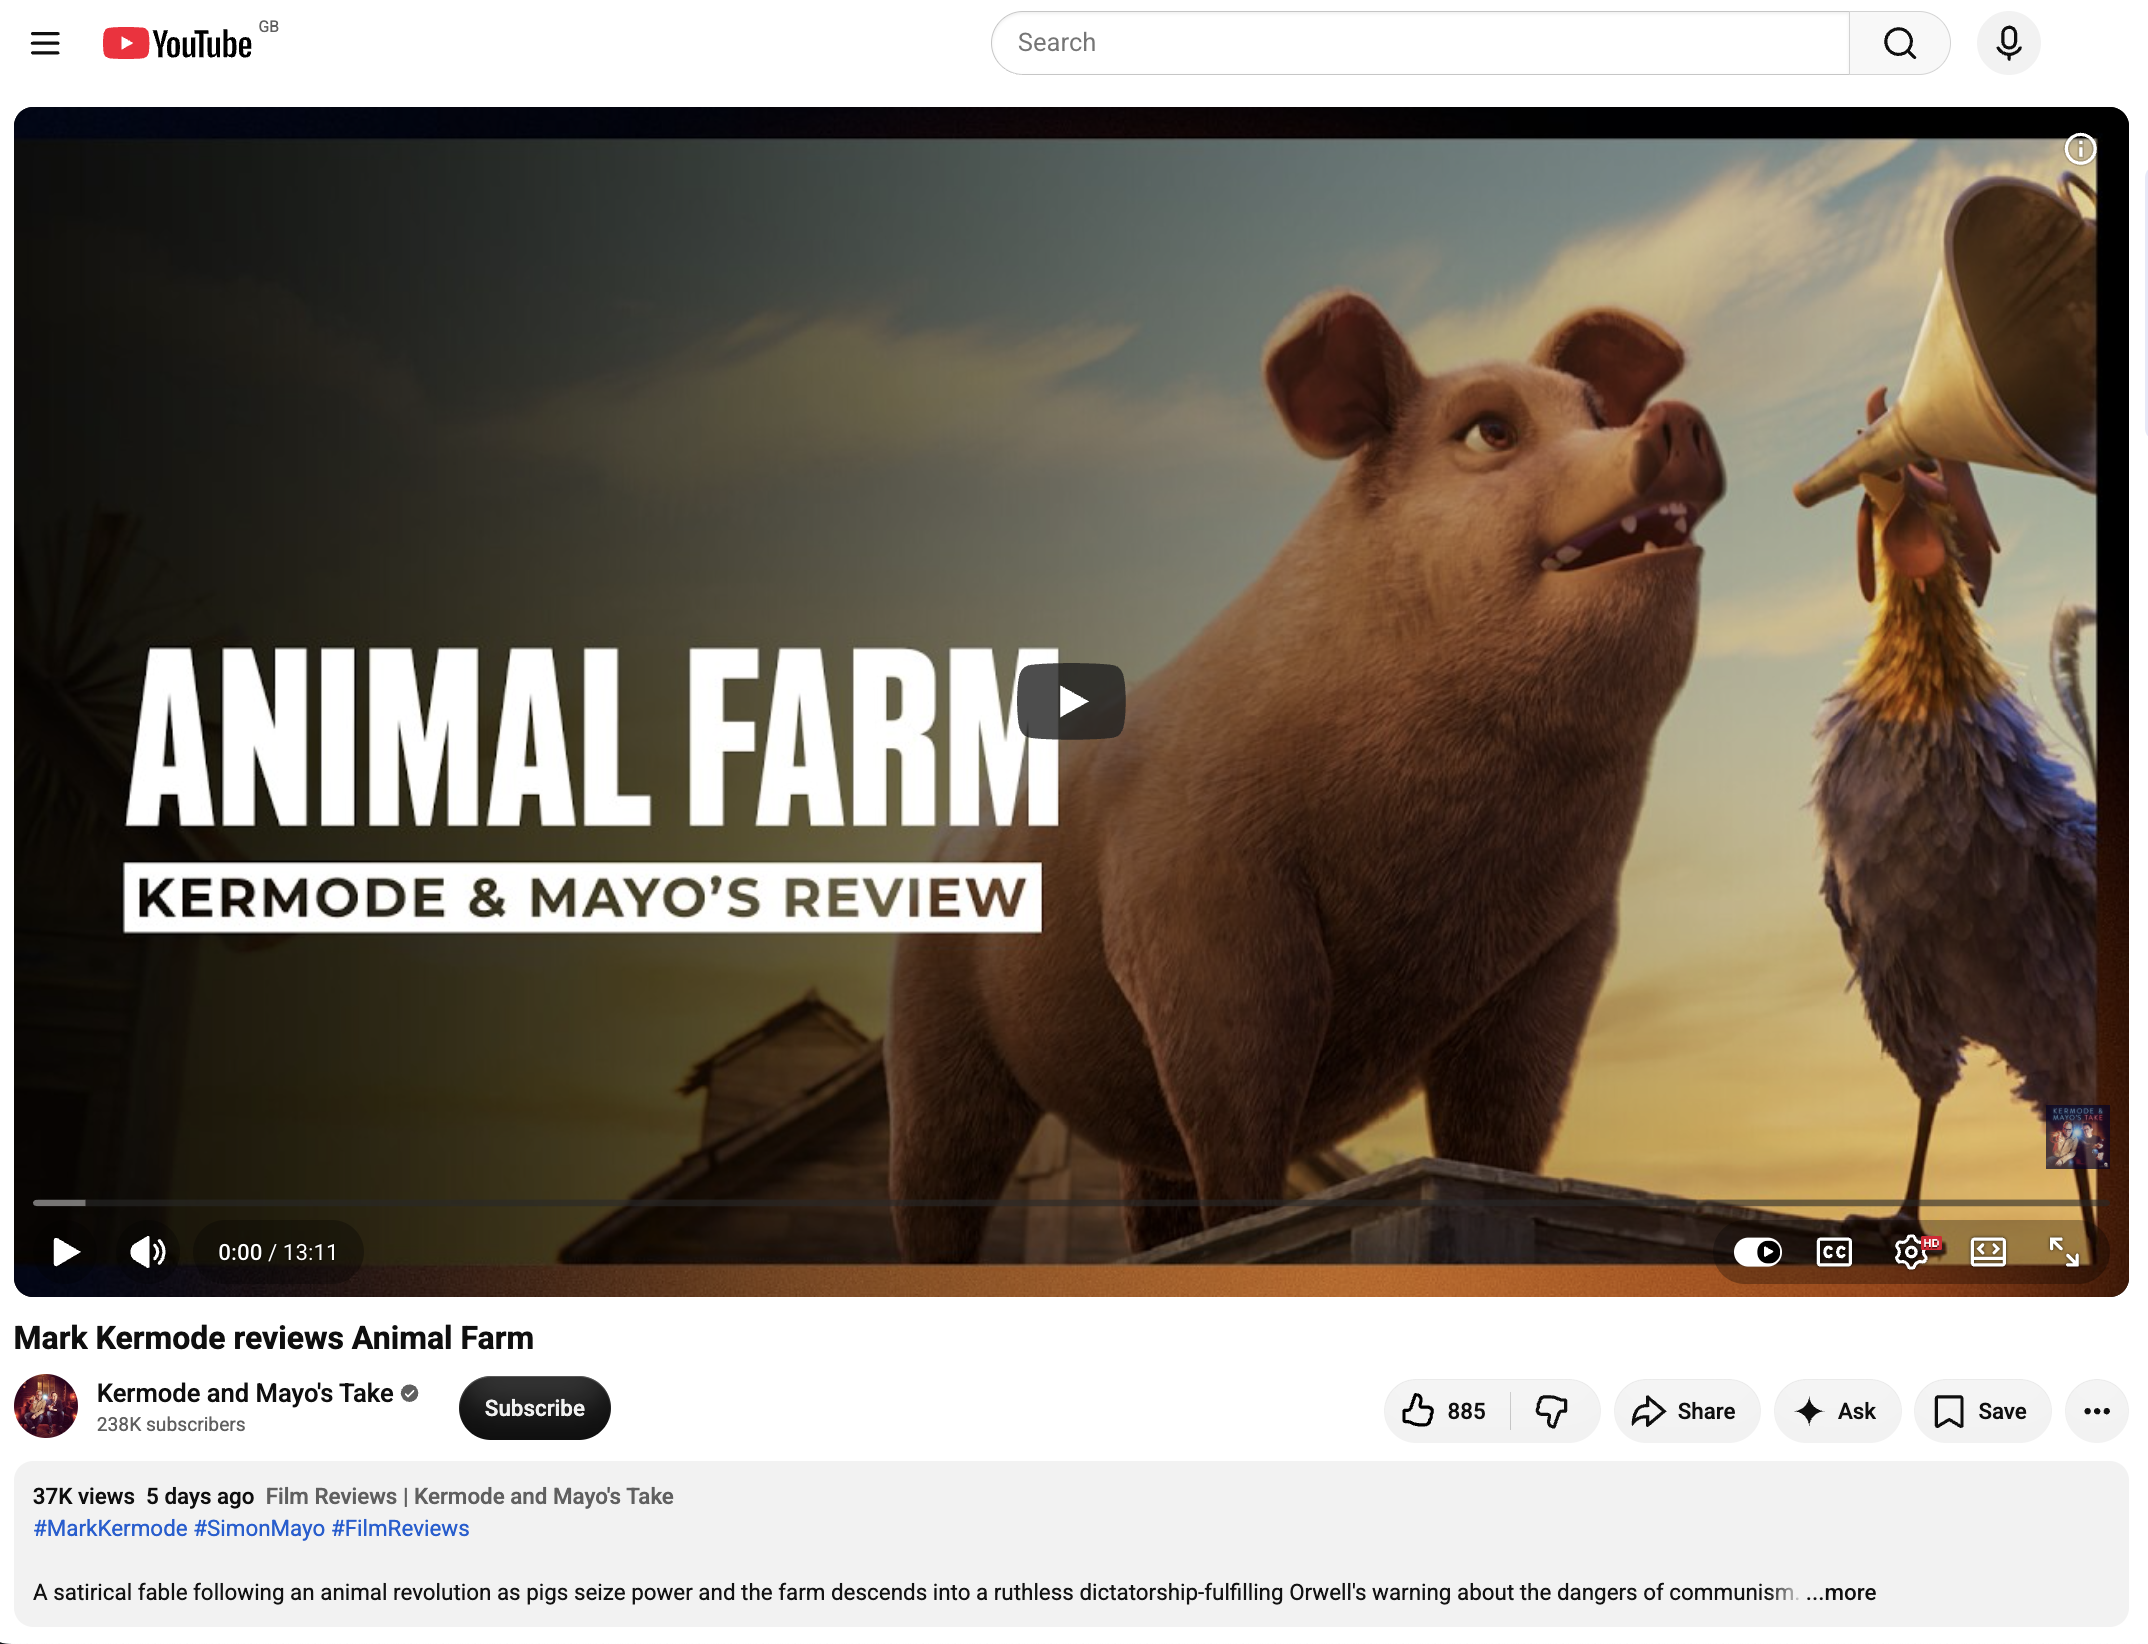This screenshot has height=1644, width=2148.
Task: Click the #SimonMayo hashtag
Action: (x=259, y=1528)
